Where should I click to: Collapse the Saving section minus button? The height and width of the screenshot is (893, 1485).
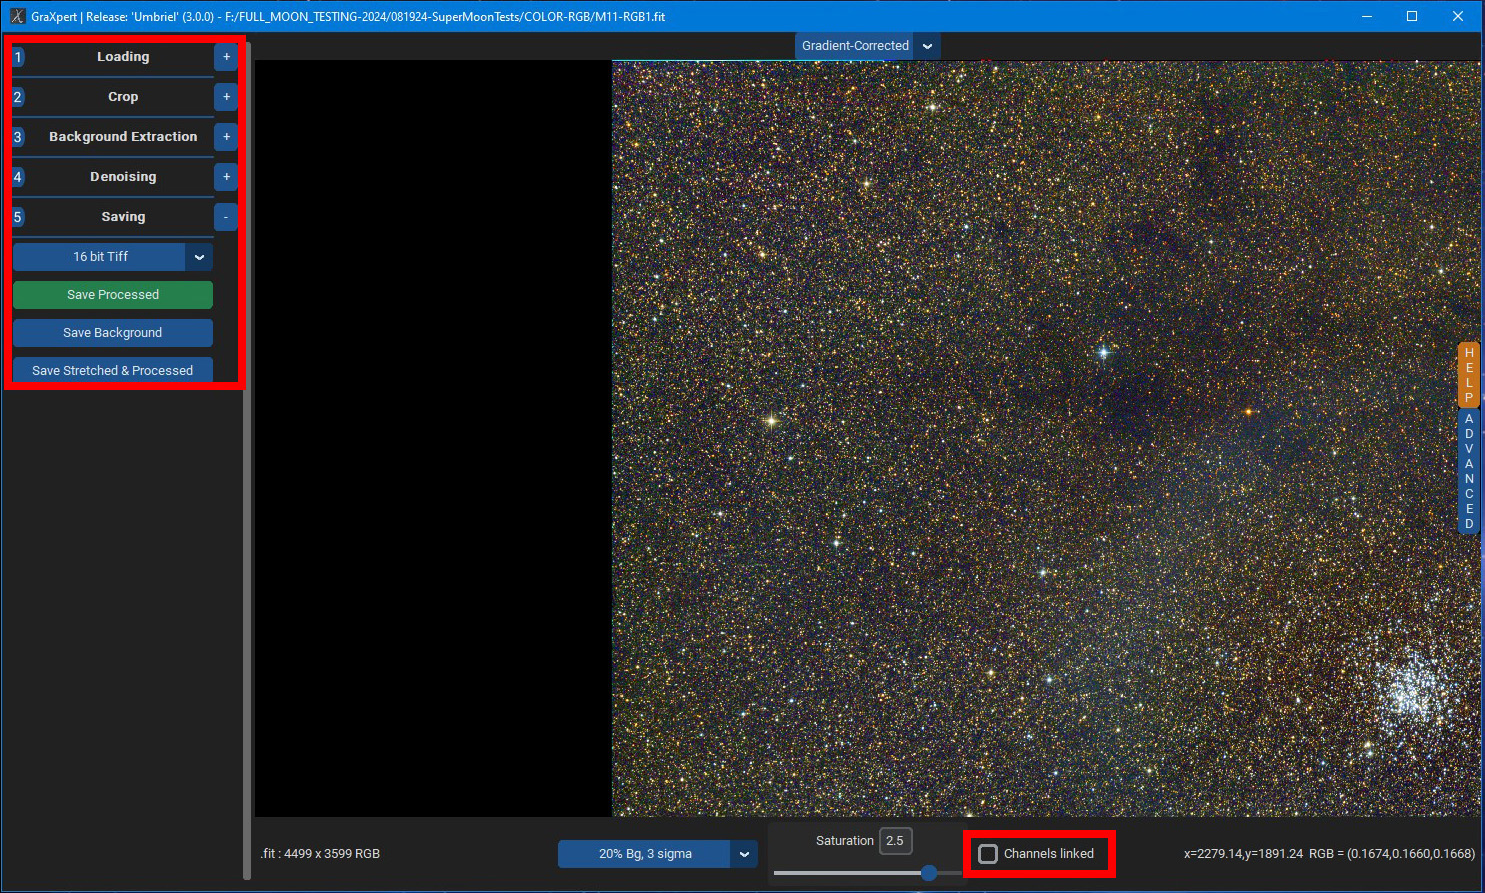226,217
